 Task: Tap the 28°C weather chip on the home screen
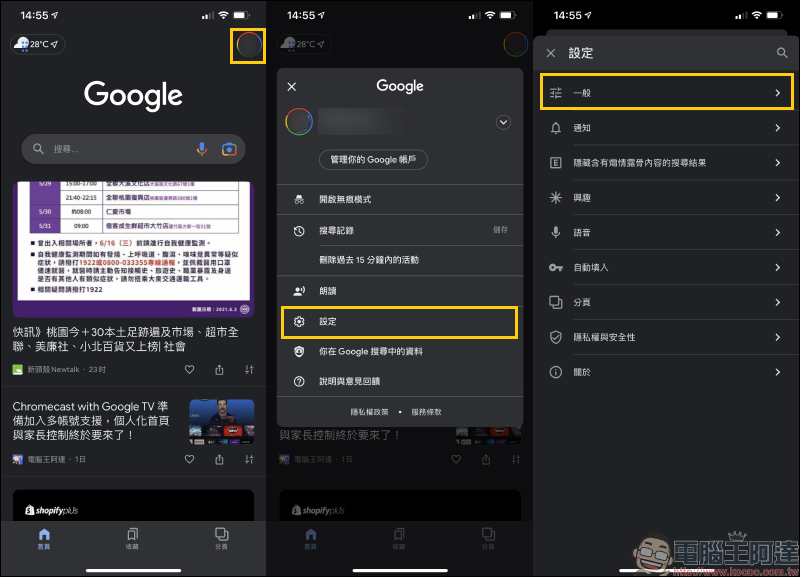[x=38, y=44]
